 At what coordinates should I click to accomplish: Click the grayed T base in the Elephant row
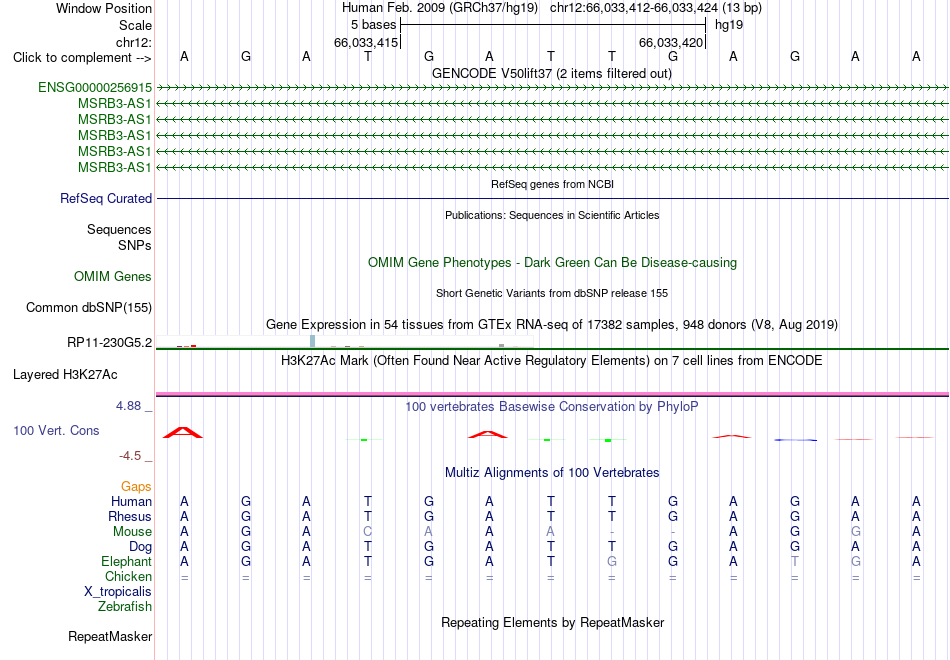(x=795, y=561)
